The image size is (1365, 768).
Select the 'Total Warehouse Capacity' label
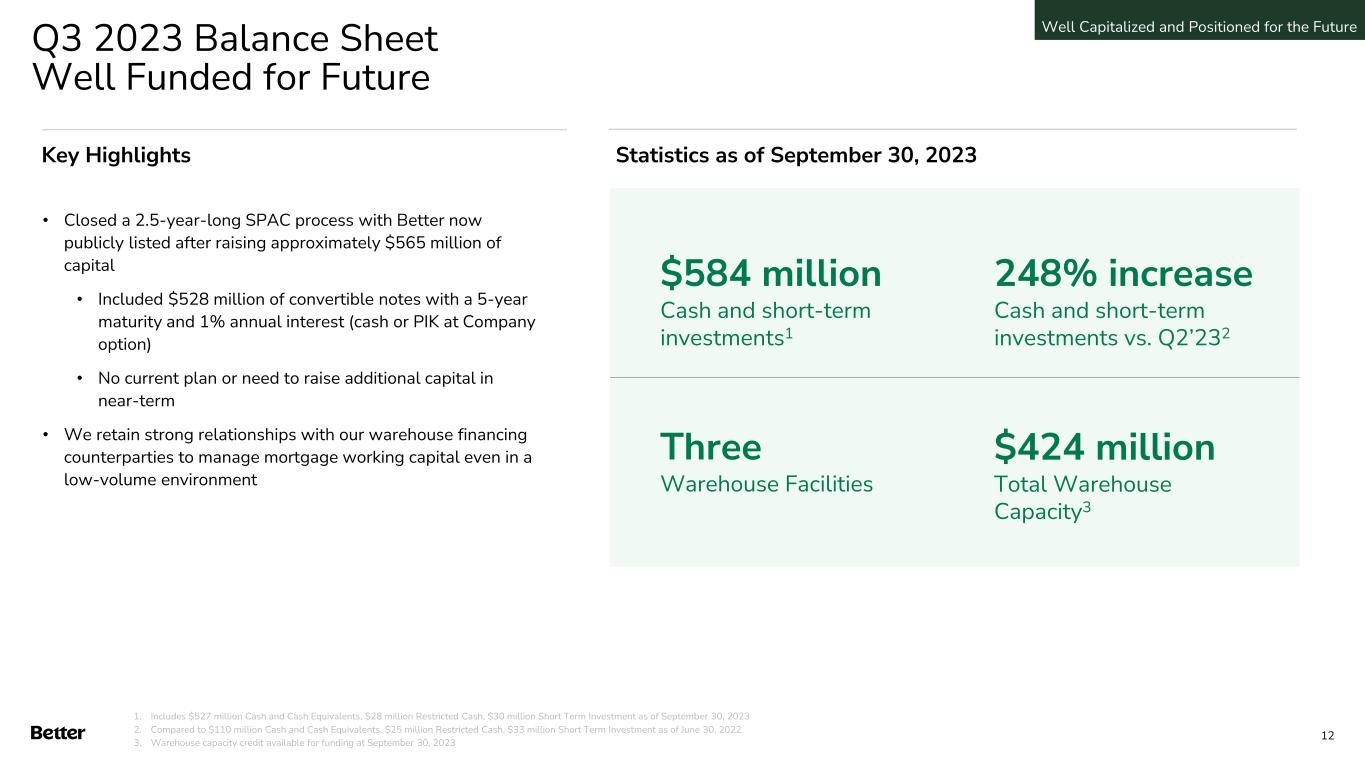pyautogui.click(x=1082, y=498)
